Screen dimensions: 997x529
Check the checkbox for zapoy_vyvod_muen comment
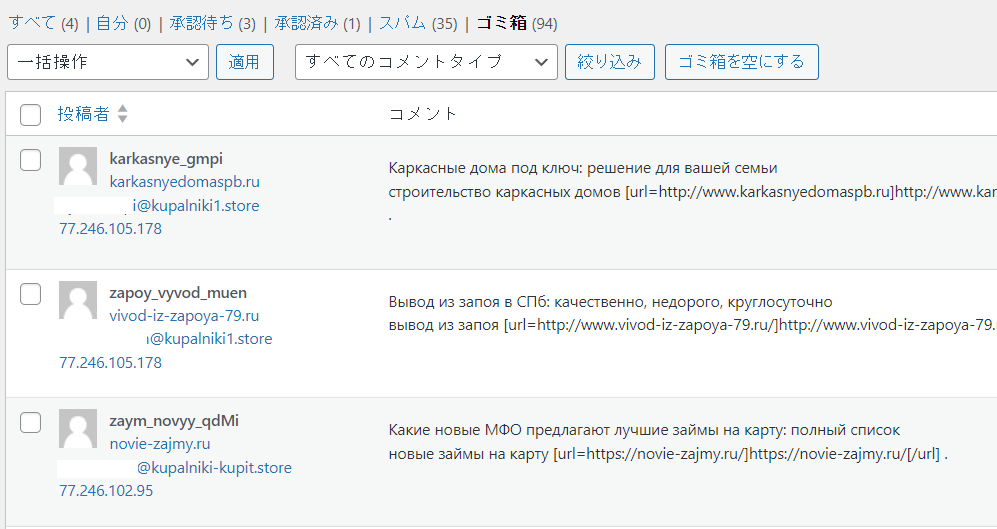[x=31, y=294]
